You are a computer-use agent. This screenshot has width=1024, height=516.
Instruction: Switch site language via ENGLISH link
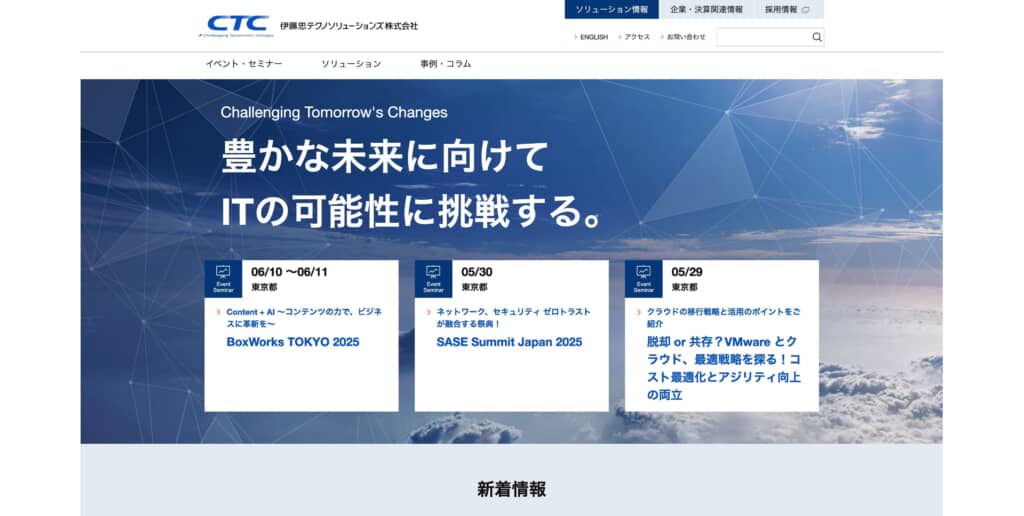pos(593,37)
